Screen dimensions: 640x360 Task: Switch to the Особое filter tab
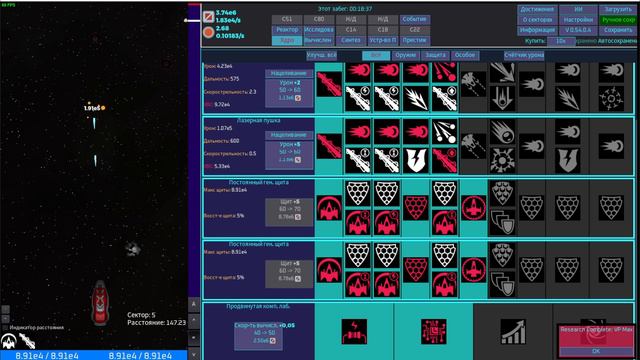[465, 55]
